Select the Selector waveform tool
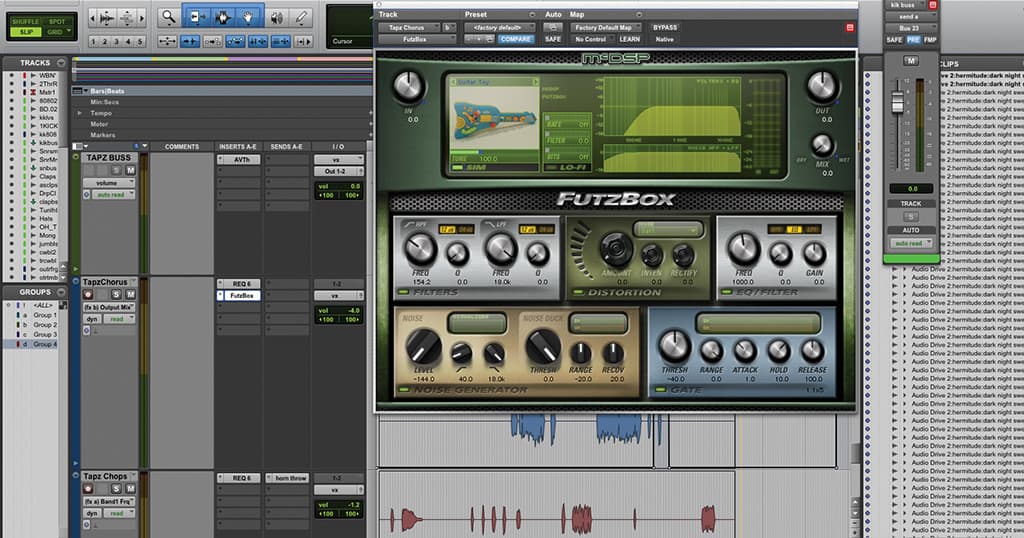 coord(221,17)
